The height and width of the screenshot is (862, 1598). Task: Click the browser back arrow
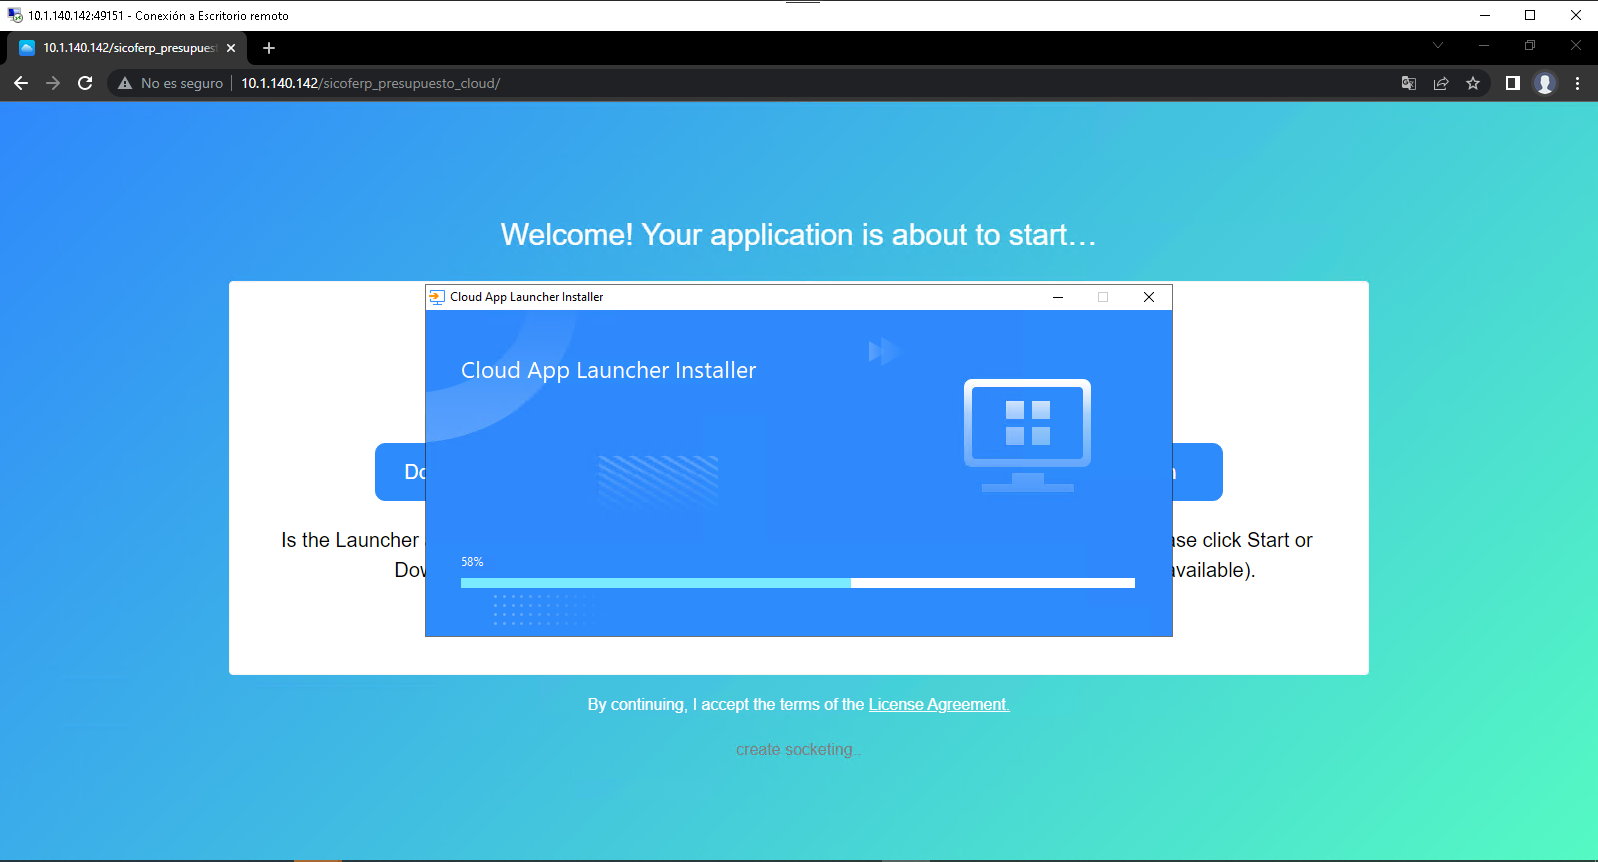point(21,83)
